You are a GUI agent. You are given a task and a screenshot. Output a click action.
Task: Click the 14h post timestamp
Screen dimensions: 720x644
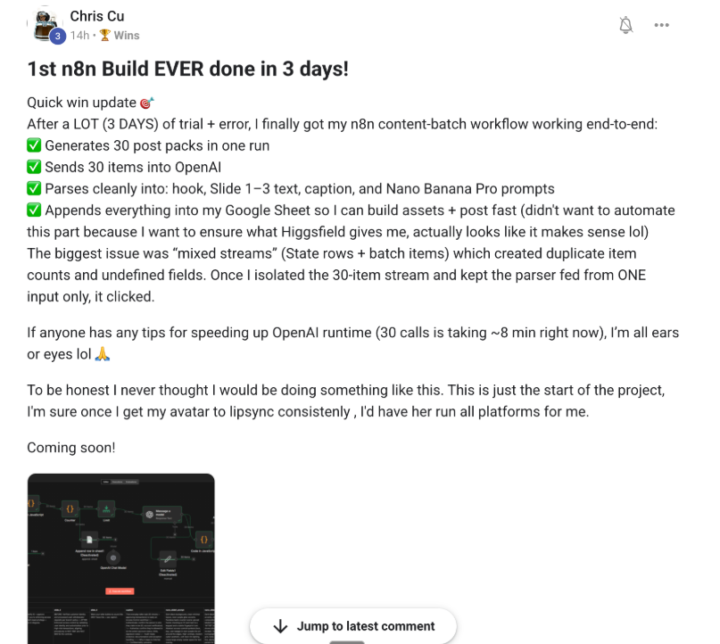pyautogui.click(x=79, y=35)
